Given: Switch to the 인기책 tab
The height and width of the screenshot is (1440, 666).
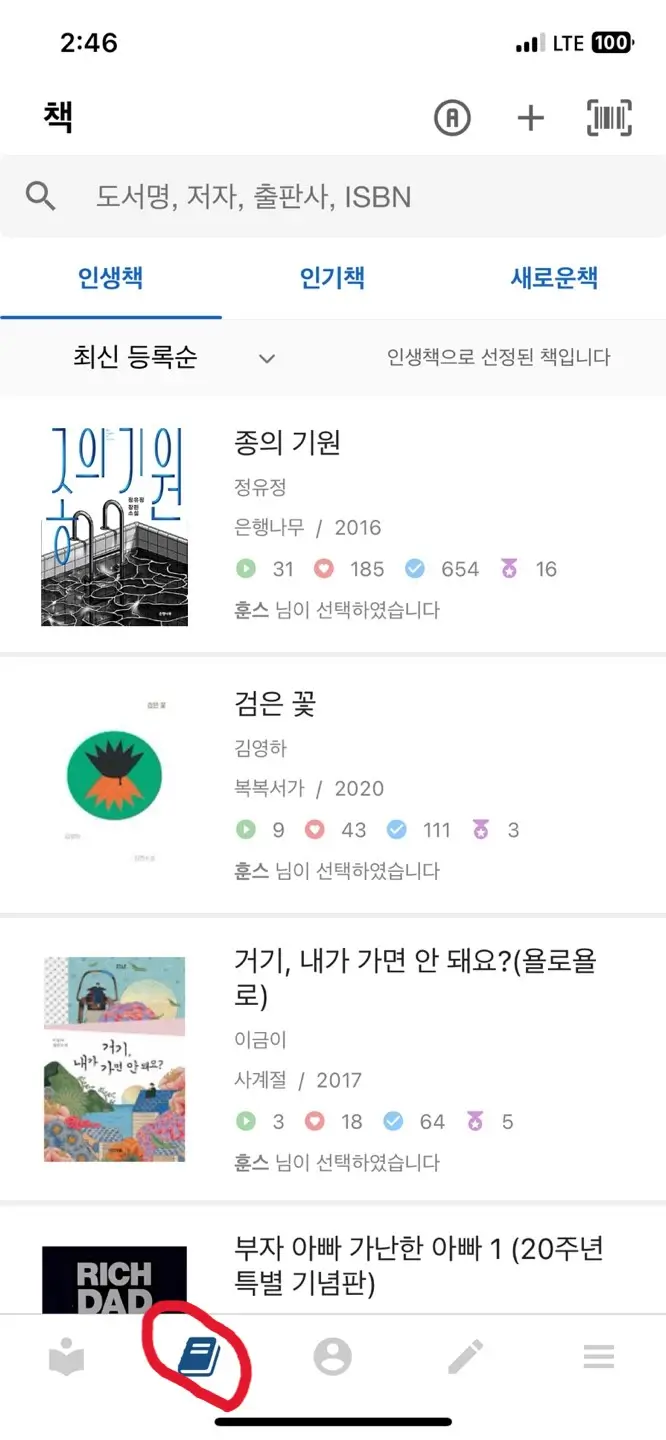Looking at the screenshot, I should 333,279.
